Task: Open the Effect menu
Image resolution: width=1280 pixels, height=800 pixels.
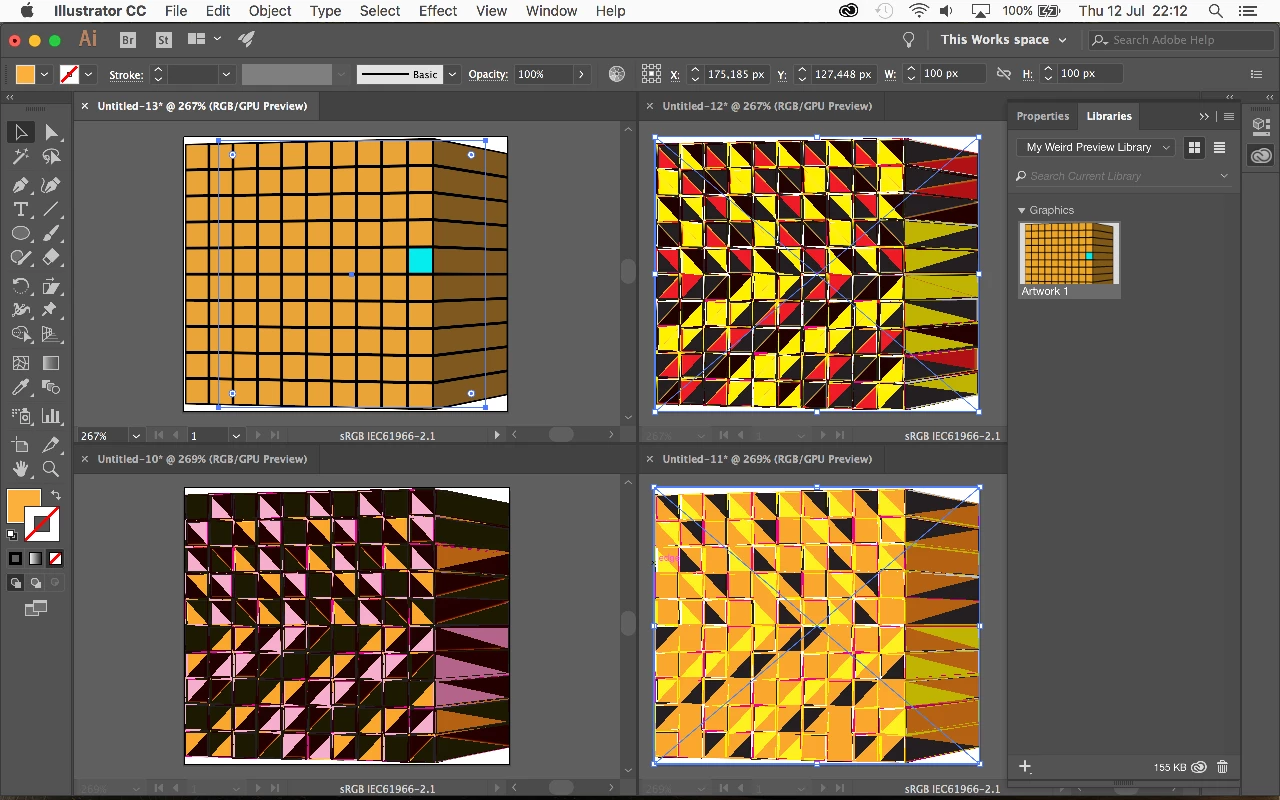Action: point(438,11)
